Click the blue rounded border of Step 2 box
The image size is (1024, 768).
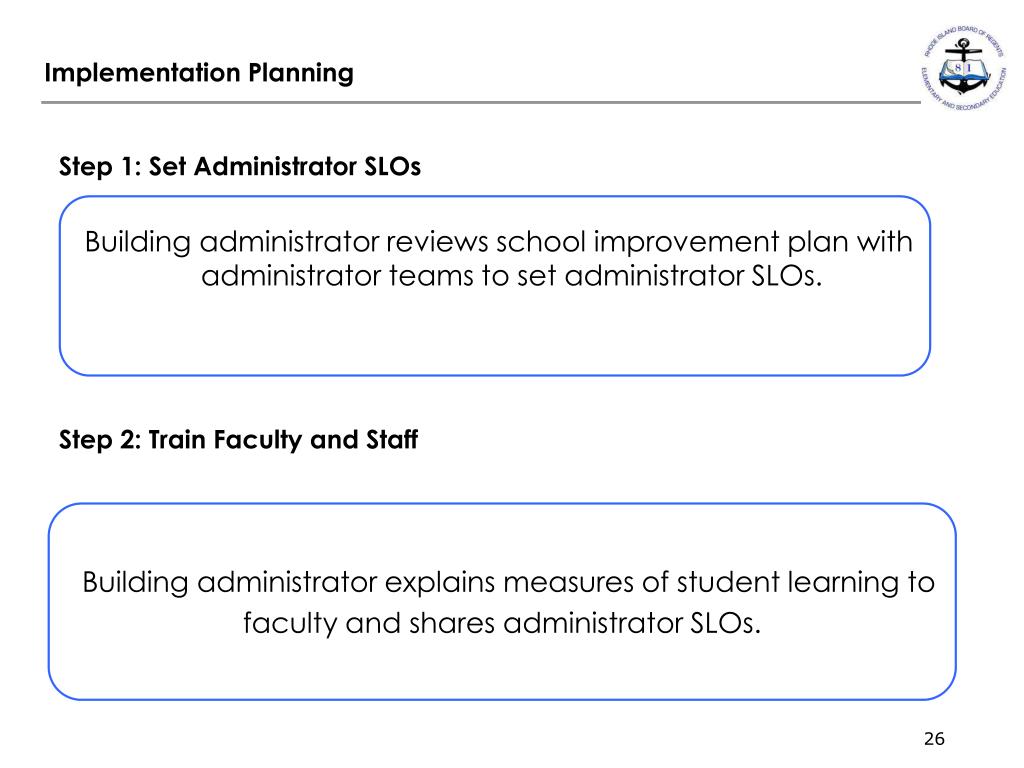[x=502, y=504]
